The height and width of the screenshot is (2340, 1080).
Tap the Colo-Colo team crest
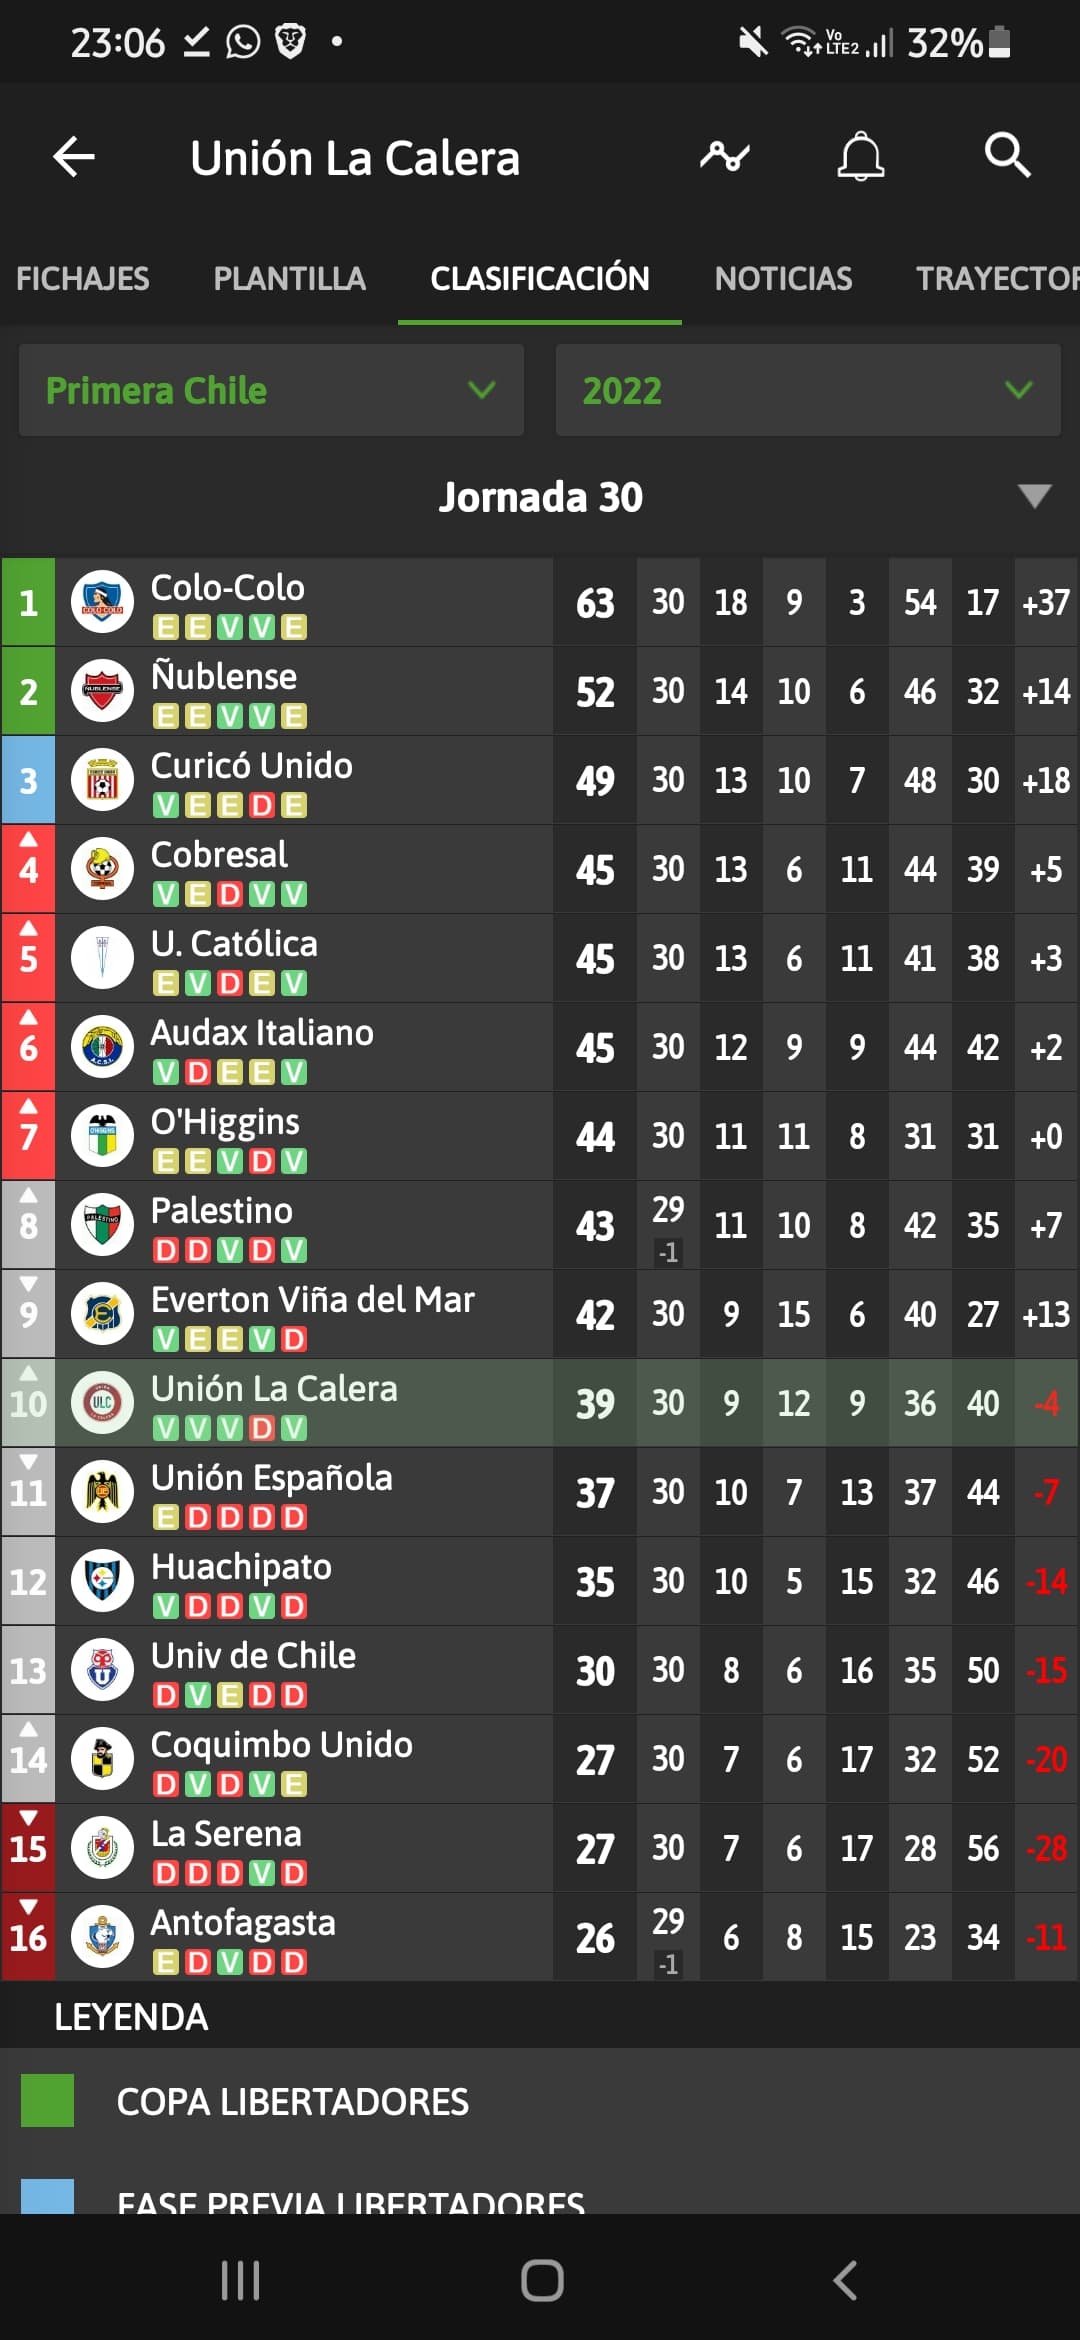click(x=102, y=602)
